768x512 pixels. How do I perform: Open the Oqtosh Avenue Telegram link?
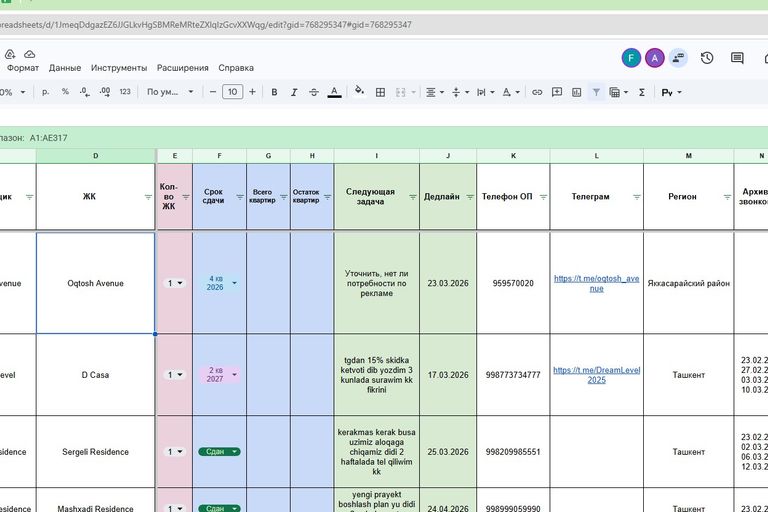[596, 283]
